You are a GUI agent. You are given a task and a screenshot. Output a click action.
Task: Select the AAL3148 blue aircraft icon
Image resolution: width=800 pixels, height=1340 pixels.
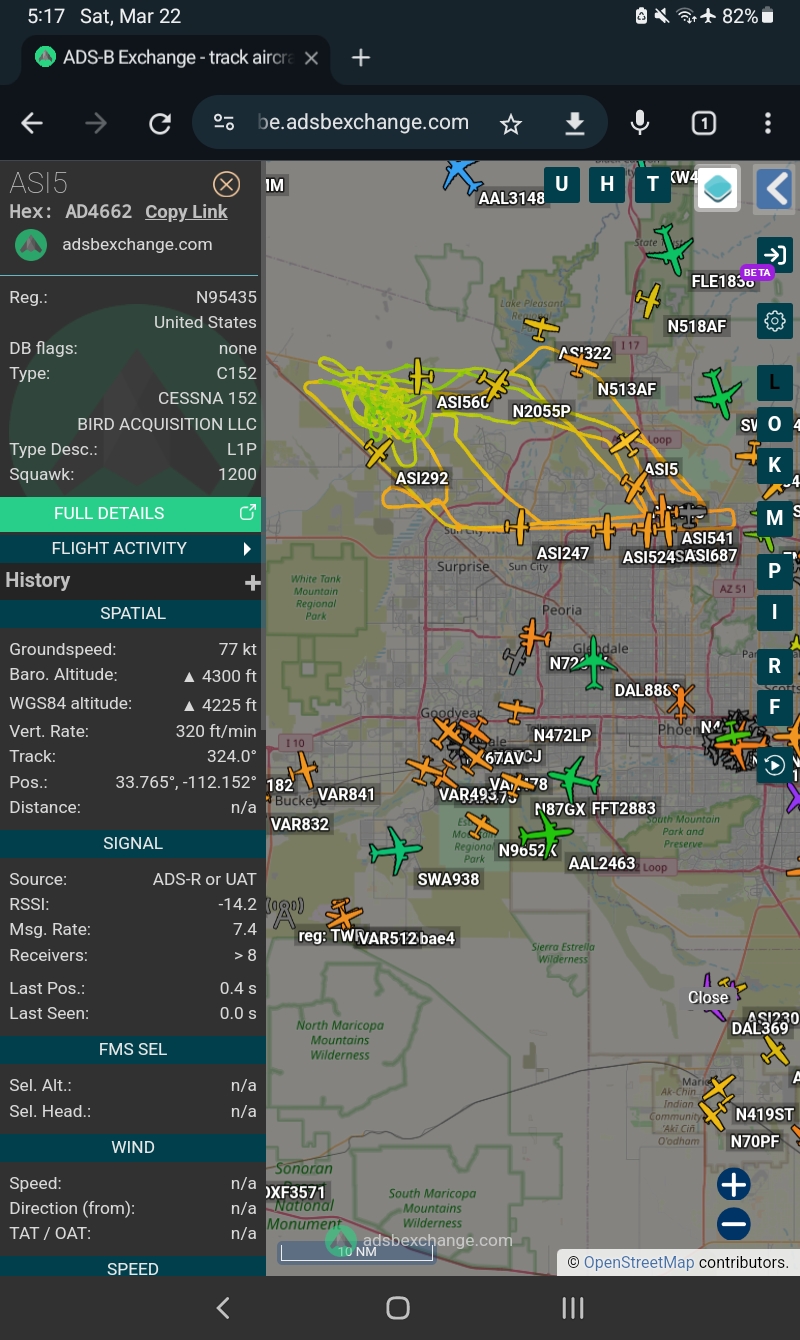[461, 173]
